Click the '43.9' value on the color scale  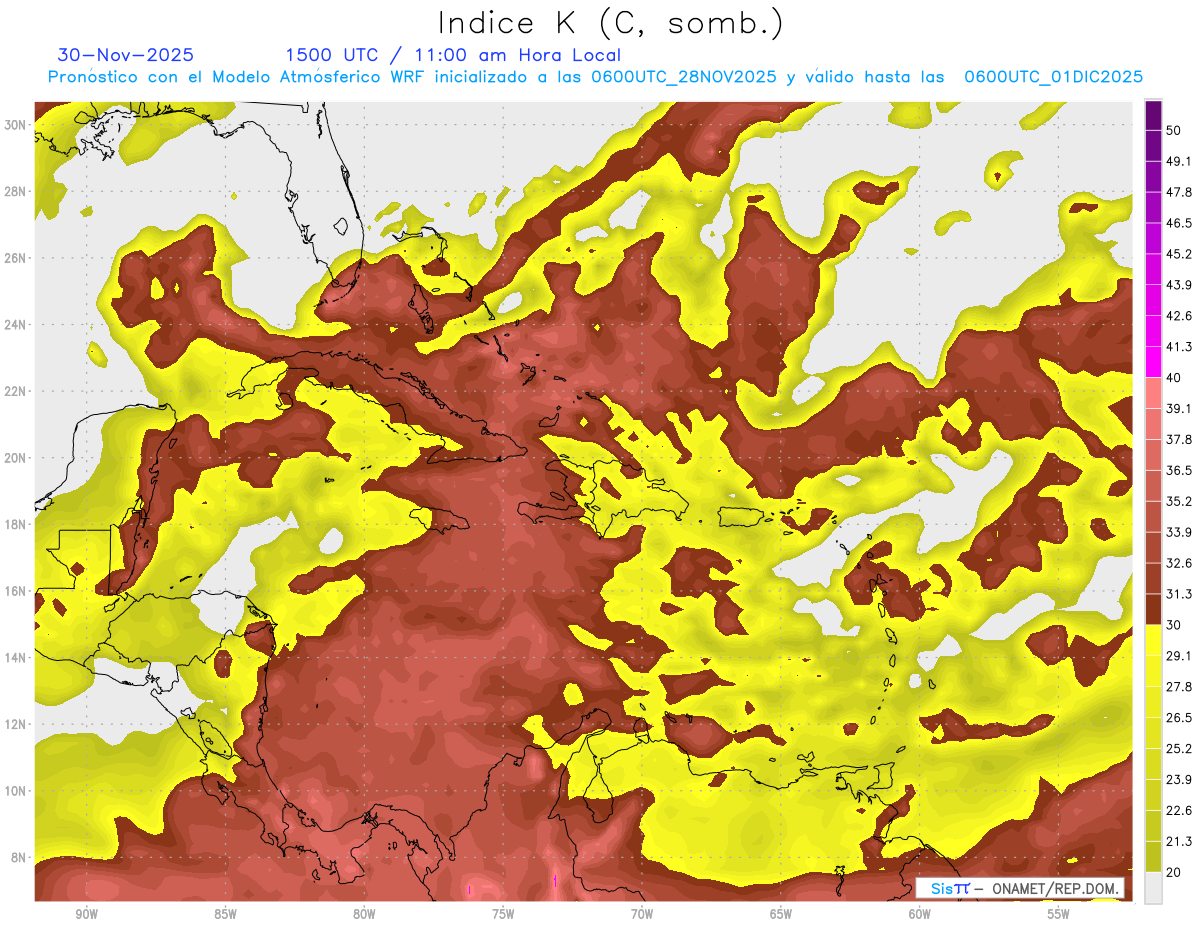tap(1179, 285)
